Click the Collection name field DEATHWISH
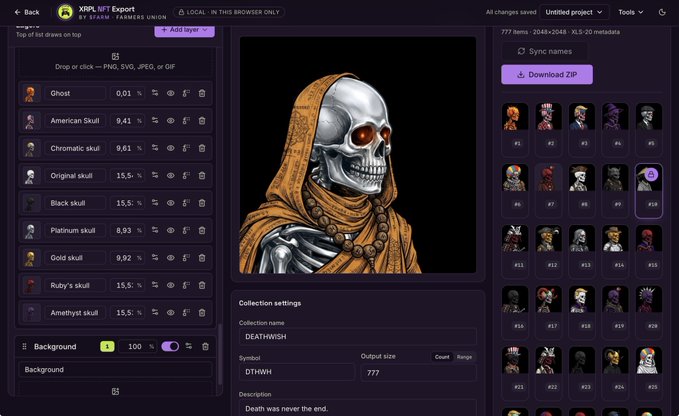 [358, 337]
